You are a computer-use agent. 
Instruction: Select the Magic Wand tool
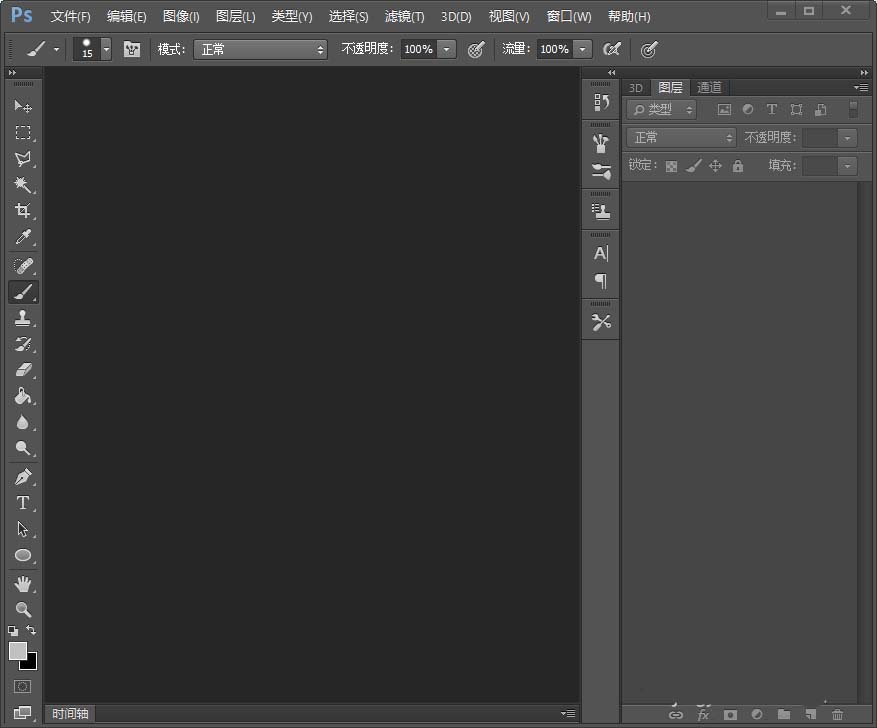point(22,185)
